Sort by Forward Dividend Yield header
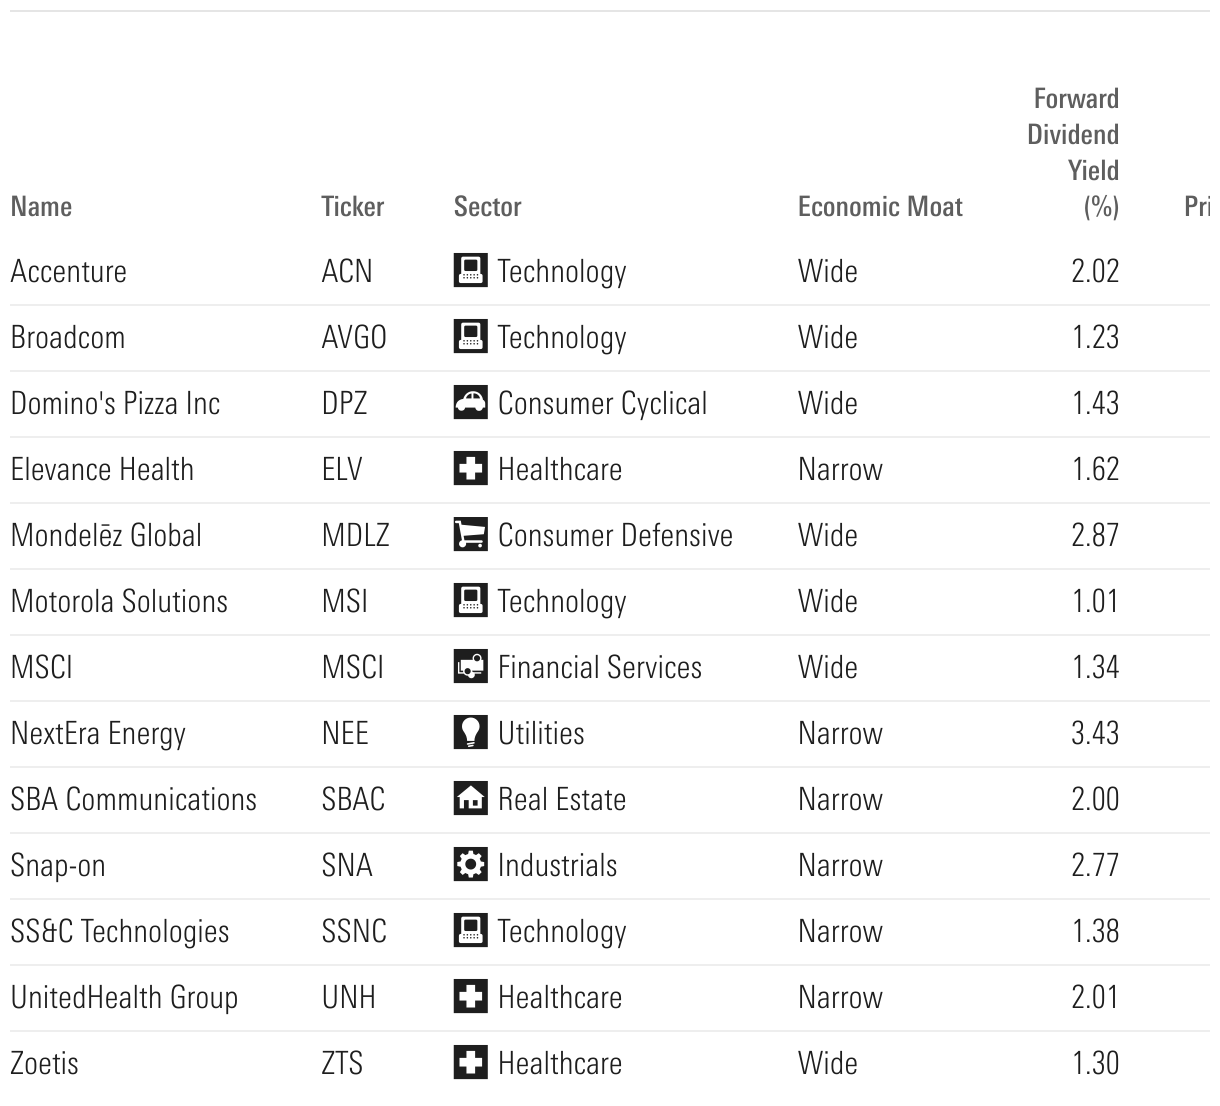Screen dimensions: 1220x1106 click(1074, 152)
